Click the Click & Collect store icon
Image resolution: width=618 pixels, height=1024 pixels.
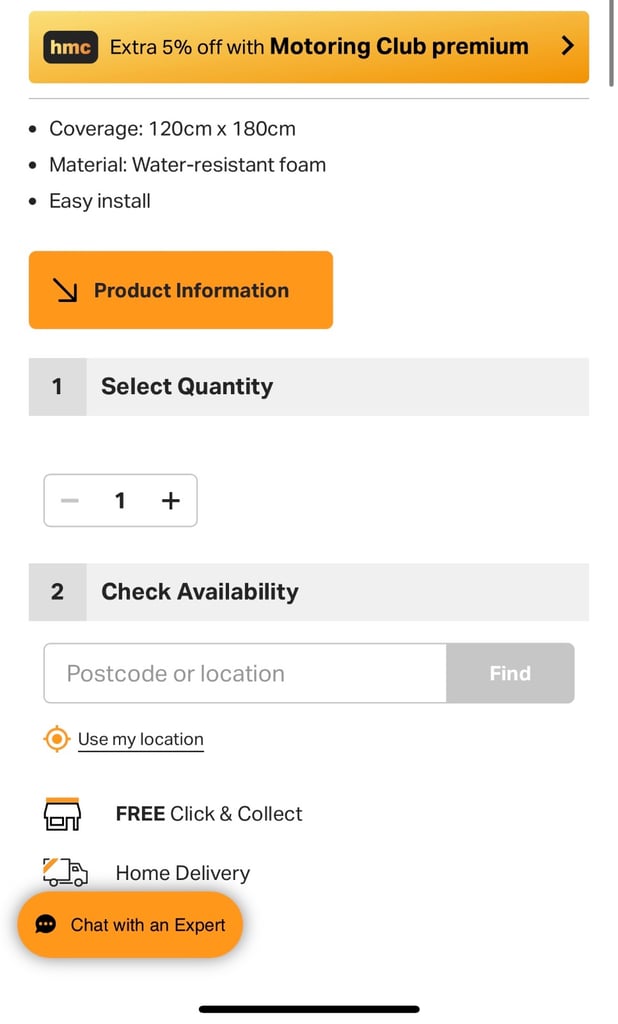[x=62, y=814]
